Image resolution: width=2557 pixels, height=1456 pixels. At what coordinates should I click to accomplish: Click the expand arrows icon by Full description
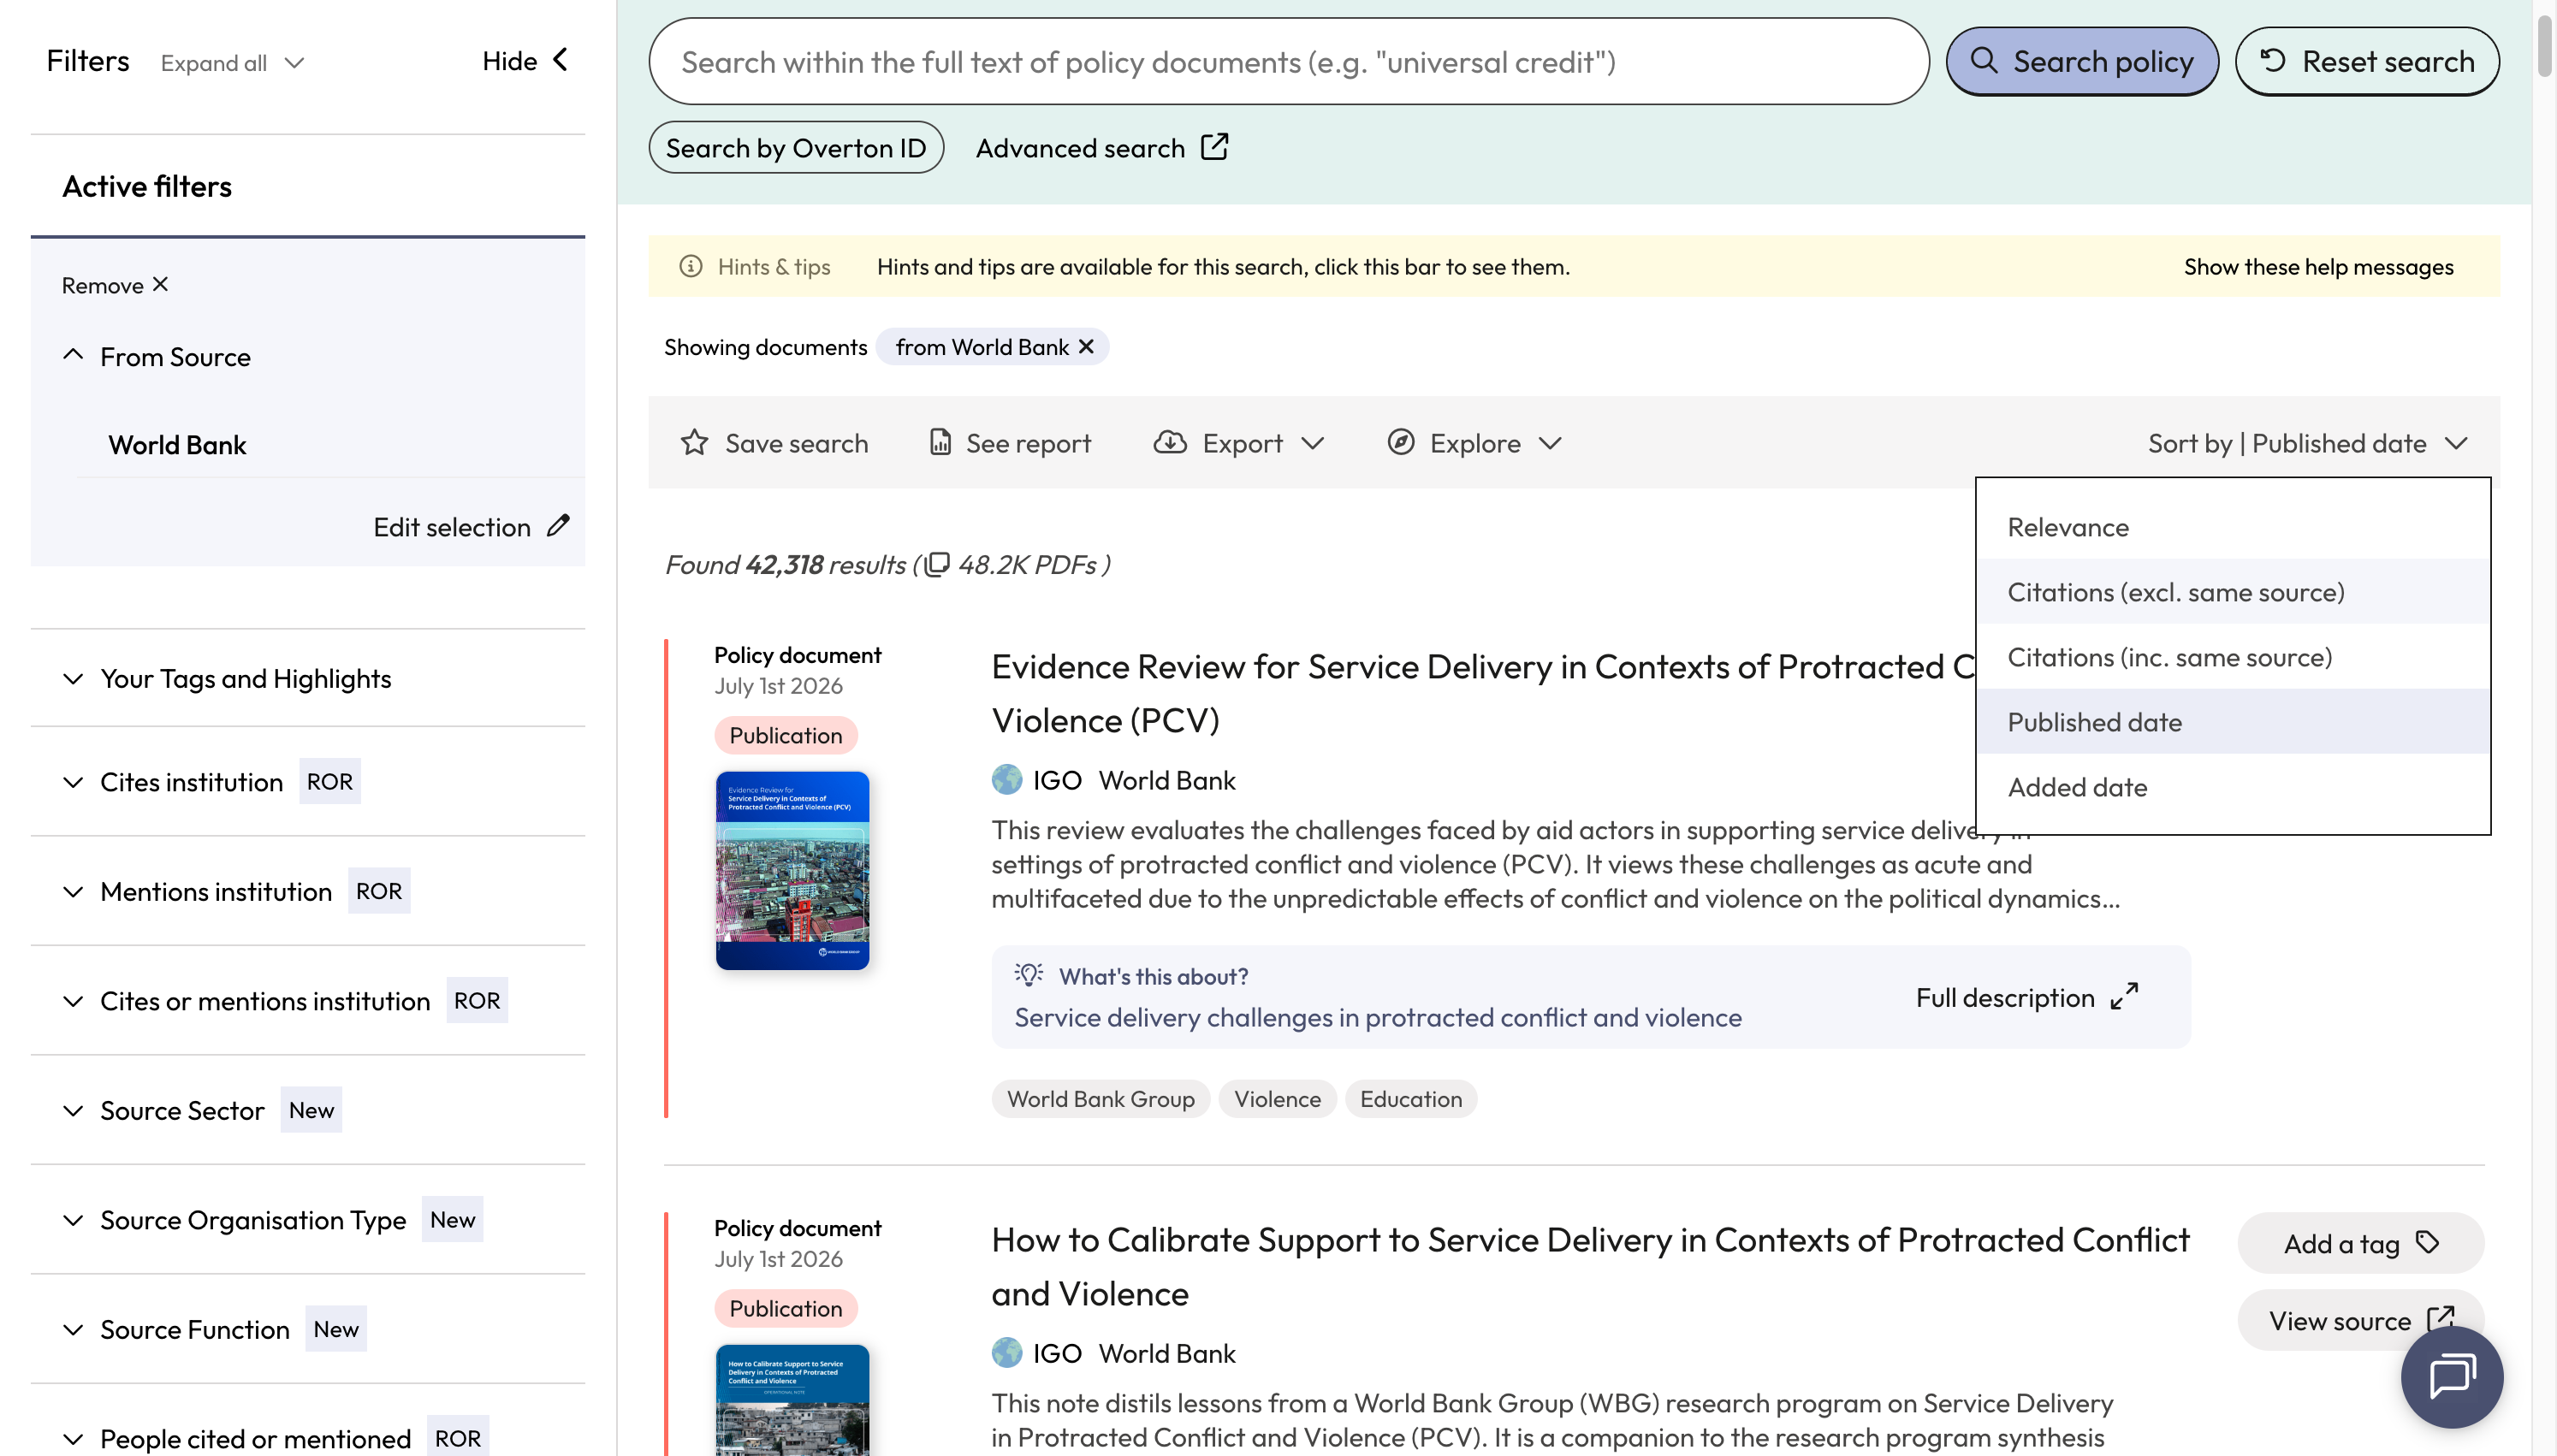click(2124, 997)
